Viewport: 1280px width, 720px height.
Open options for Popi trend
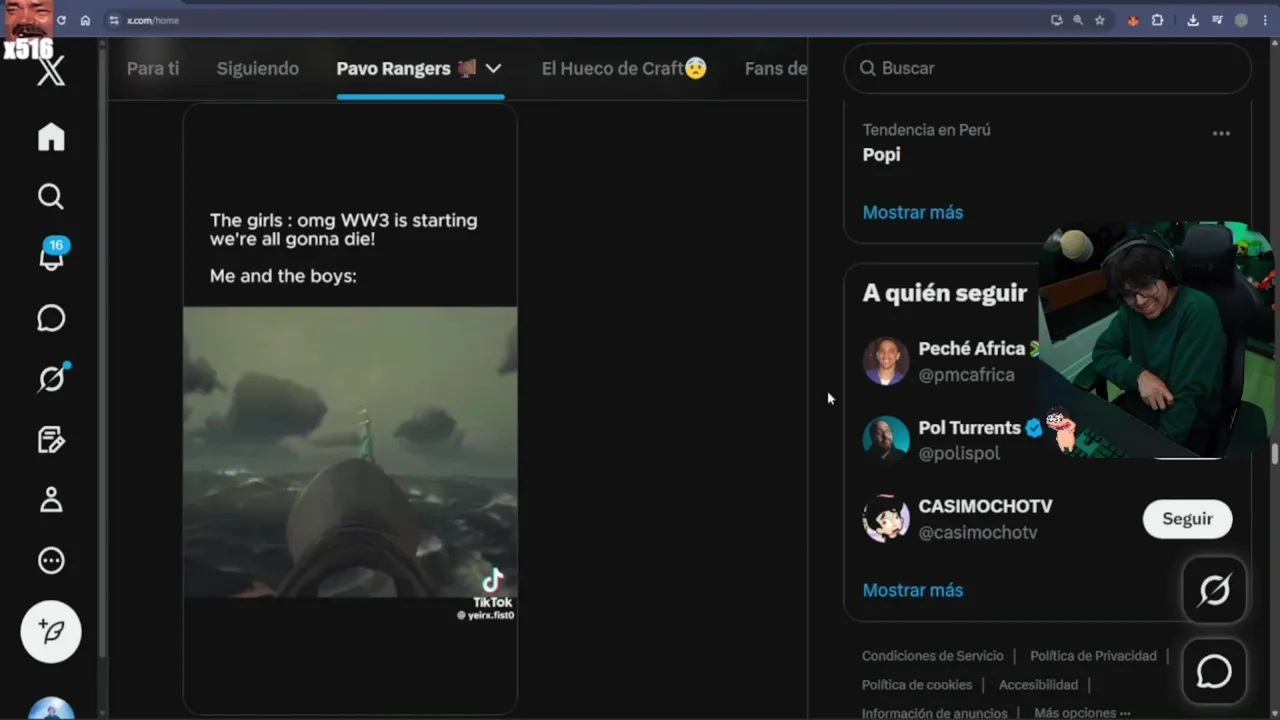[1221, 133]
